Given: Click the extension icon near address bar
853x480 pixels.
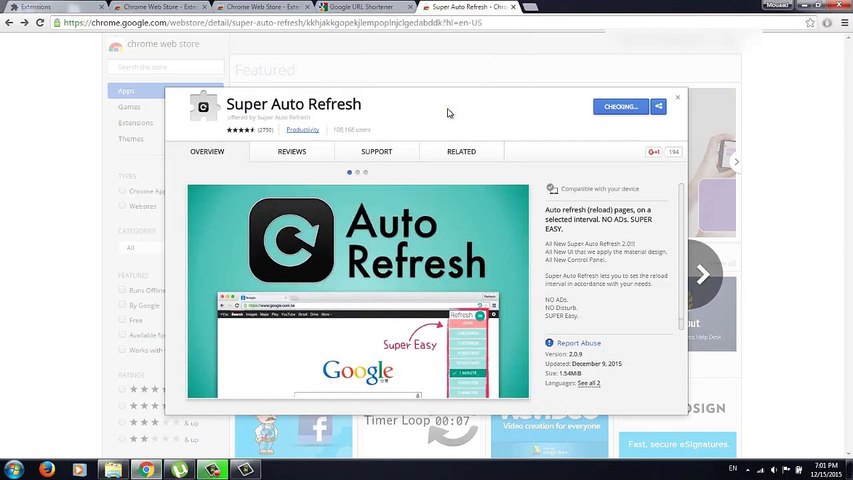Looking at the screenshot, I should (x=827, y=23).
